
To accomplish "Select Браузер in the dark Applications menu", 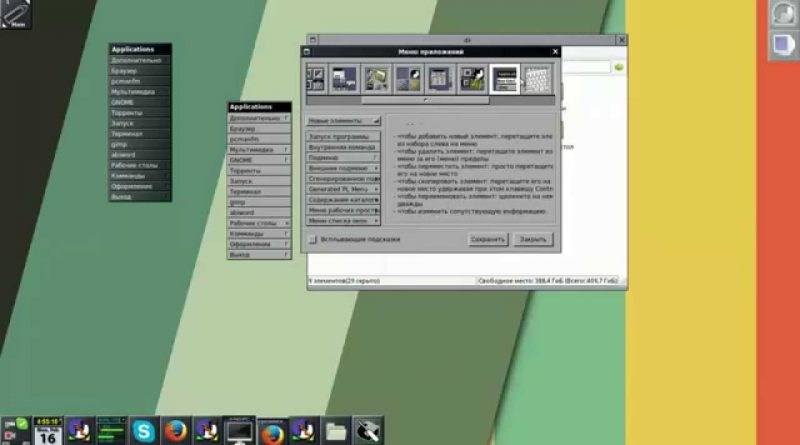I will click(x=140, y=71).
